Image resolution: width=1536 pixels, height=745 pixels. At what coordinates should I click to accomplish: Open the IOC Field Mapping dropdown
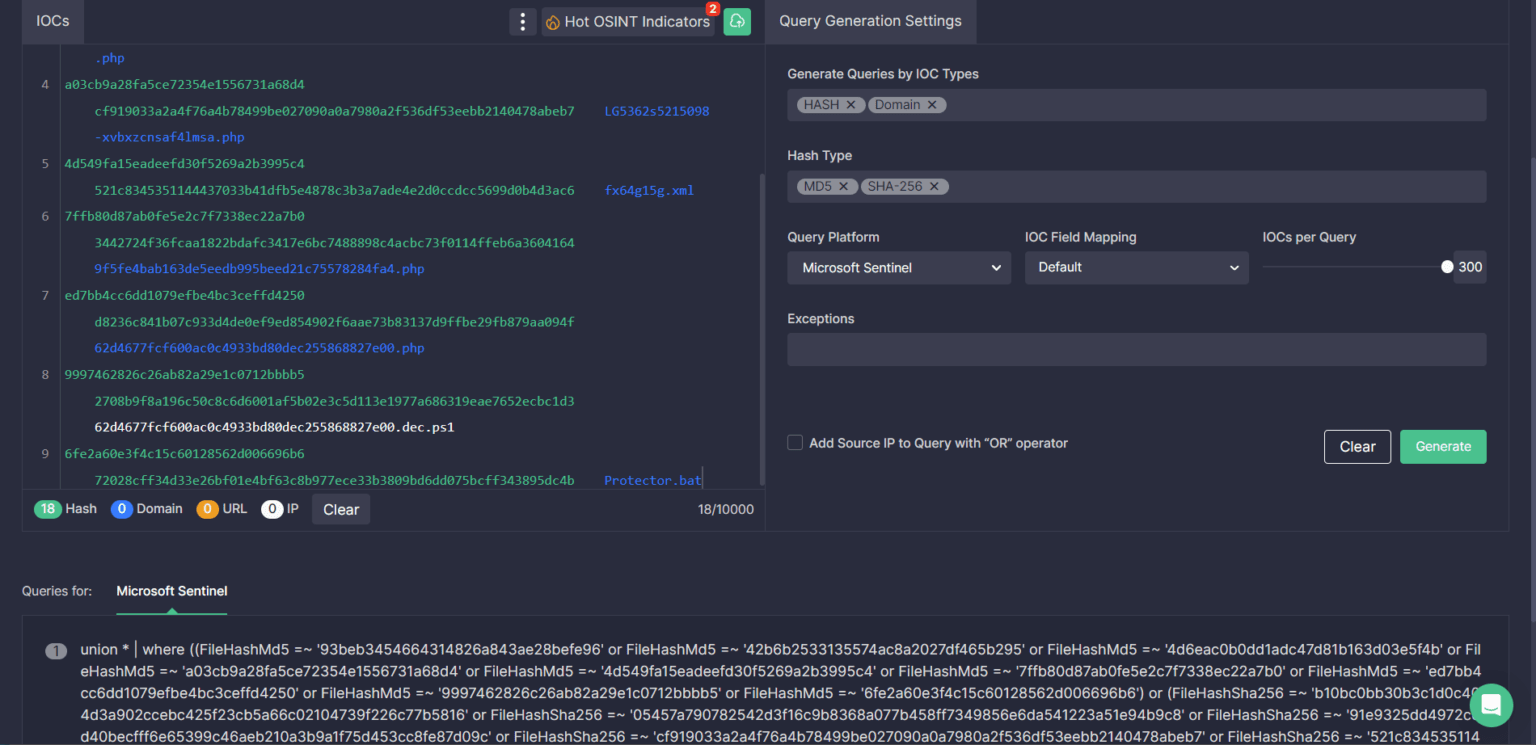pos(1136,267)
